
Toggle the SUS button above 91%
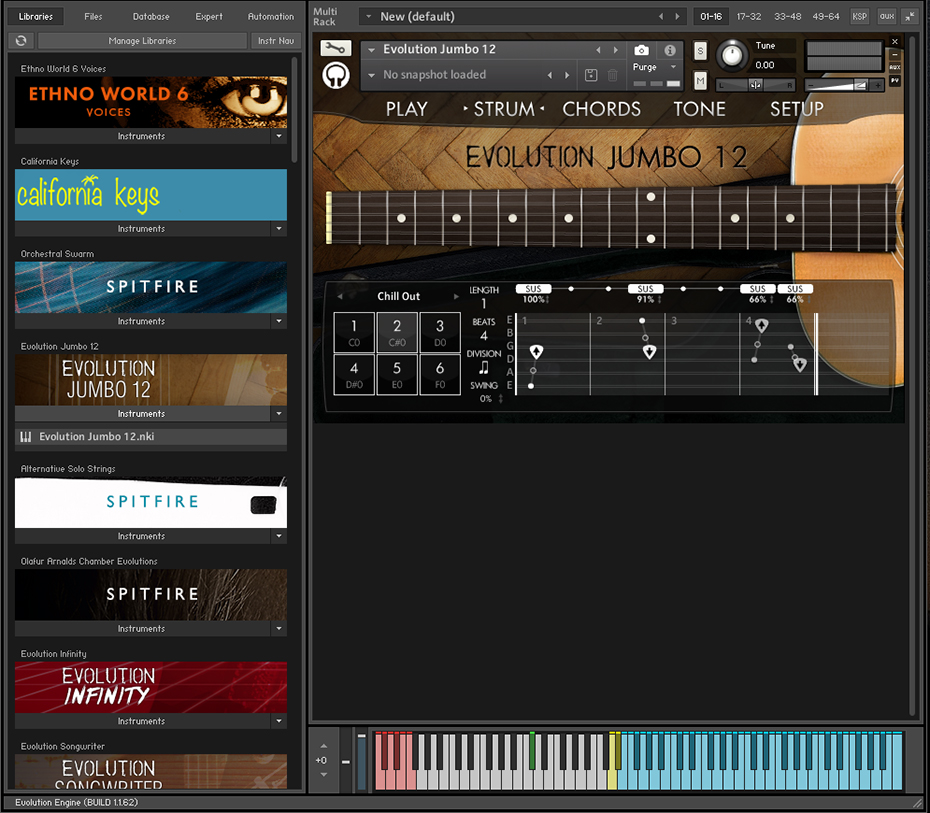[x=645, y=289]
